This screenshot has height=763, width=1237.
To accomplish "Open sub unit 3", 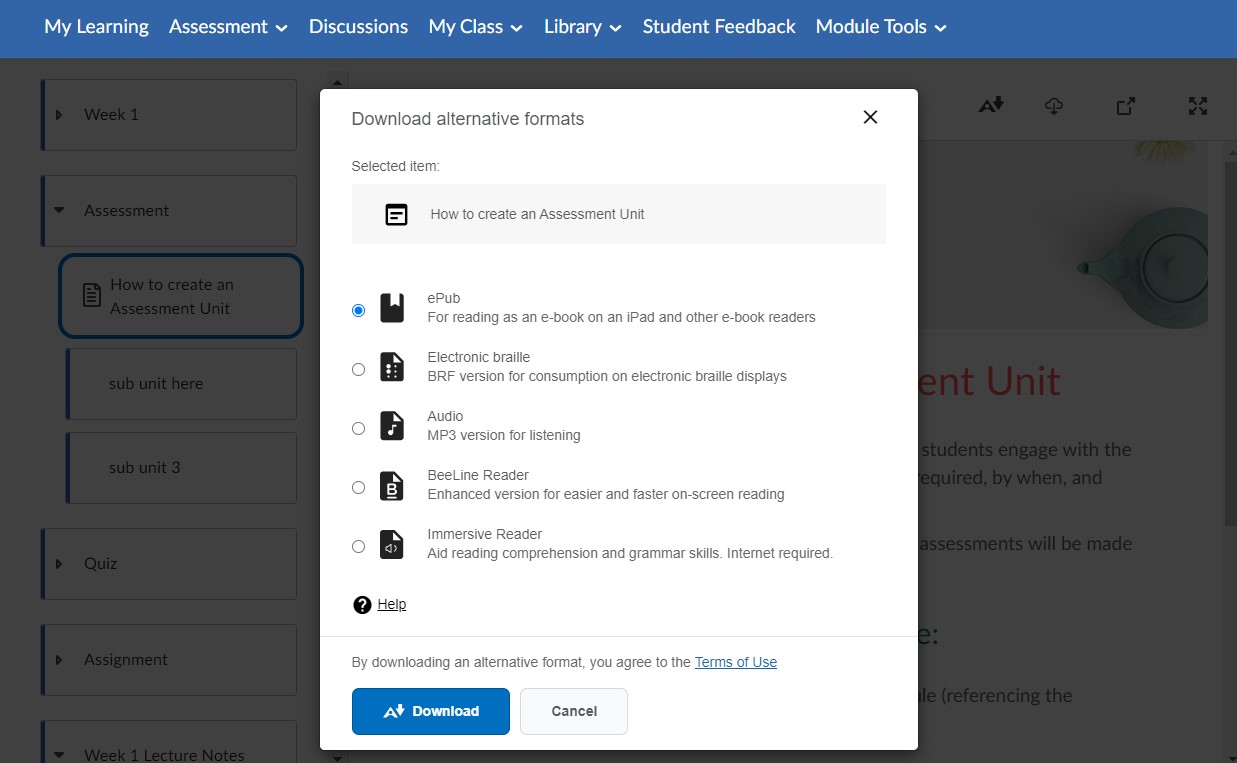I will pyautogui.click(x=181, y=468).
